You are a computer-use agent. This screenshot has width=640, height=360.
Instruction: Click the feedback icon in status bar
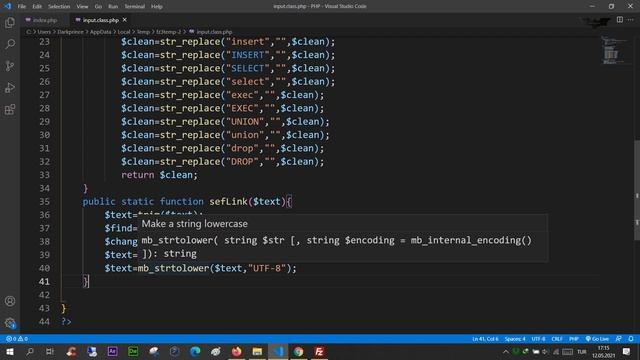pyautogui.click(x=619, y=339)
